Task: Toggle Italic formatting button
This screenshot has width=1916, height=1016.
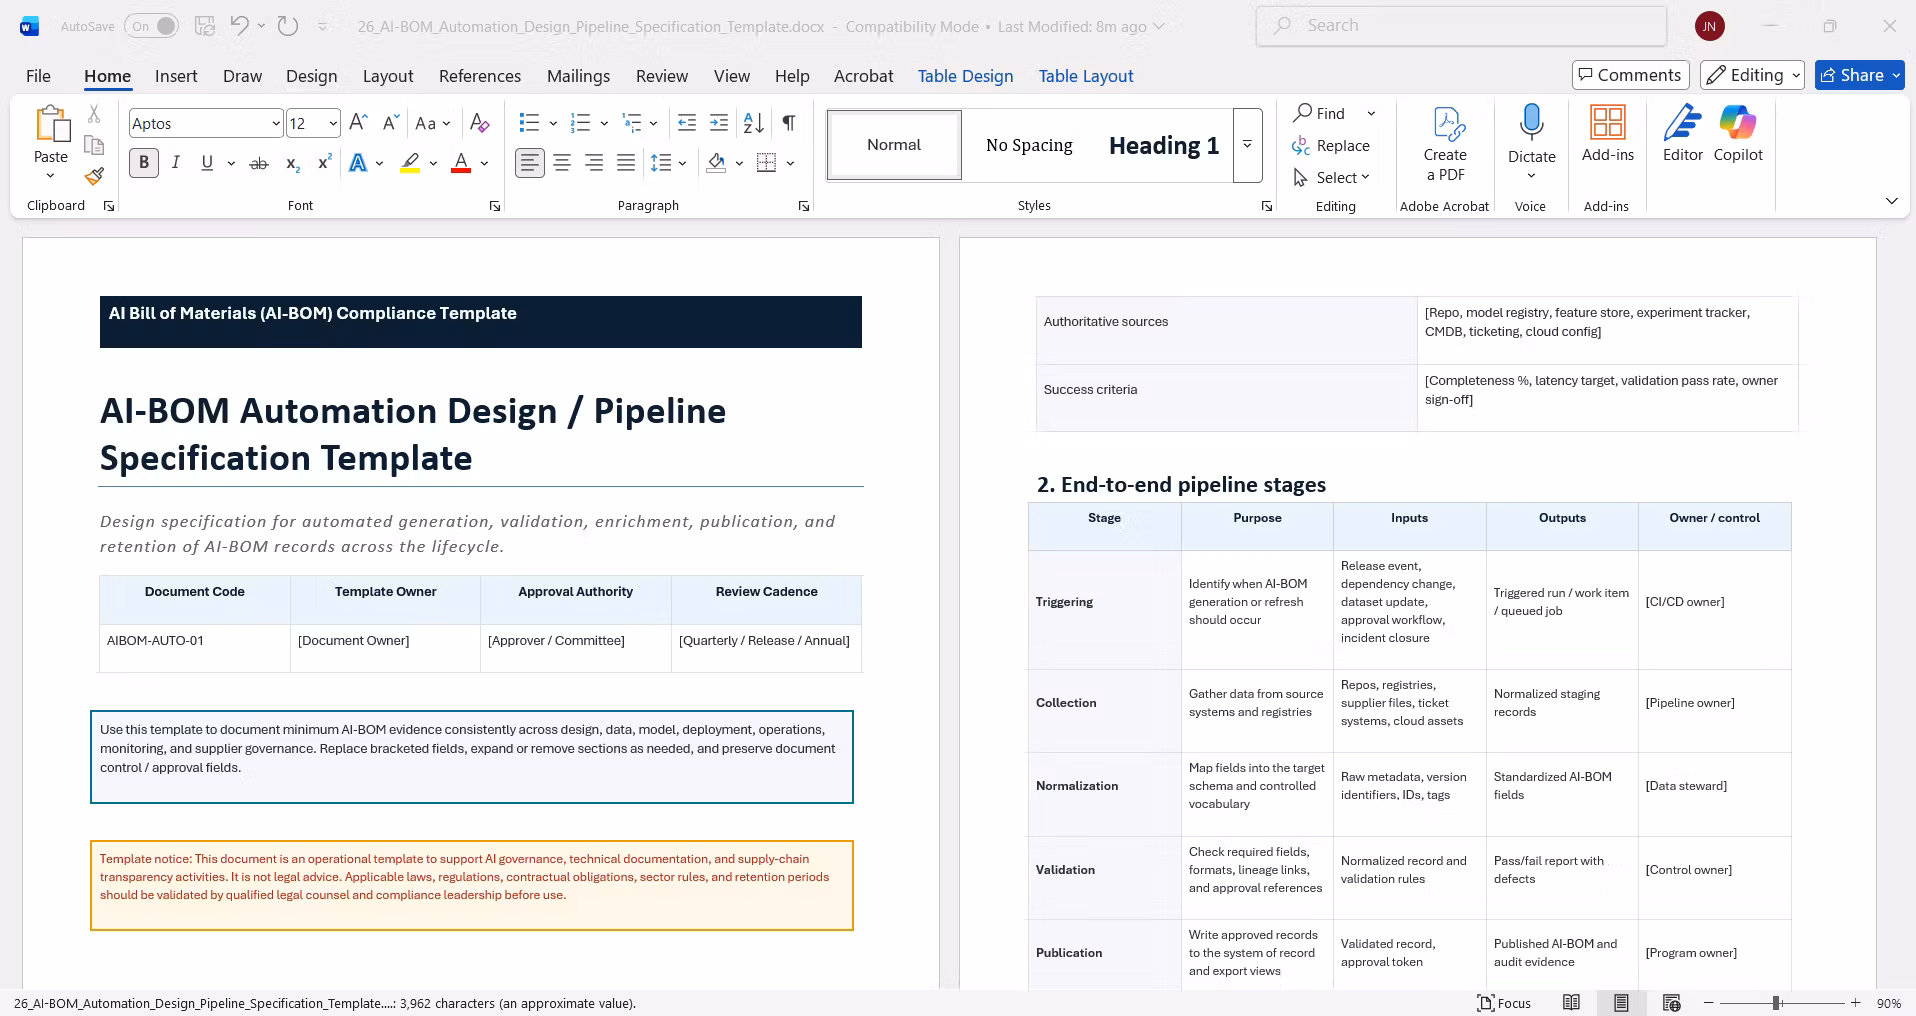Action: pos(176,163)
